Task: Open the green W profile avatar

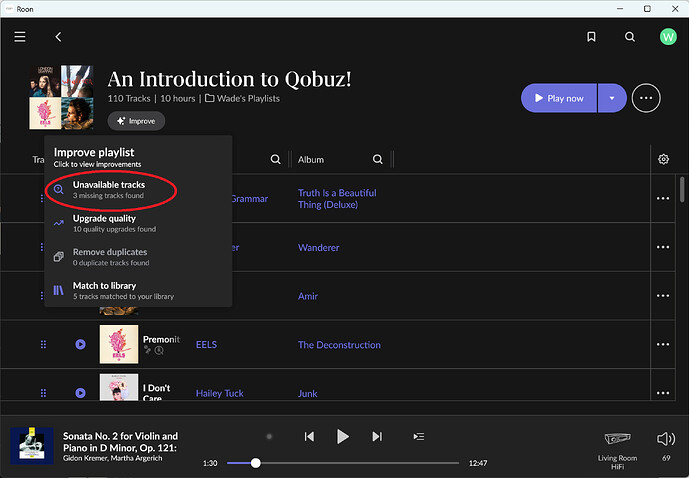Action: tap(668, 37)
